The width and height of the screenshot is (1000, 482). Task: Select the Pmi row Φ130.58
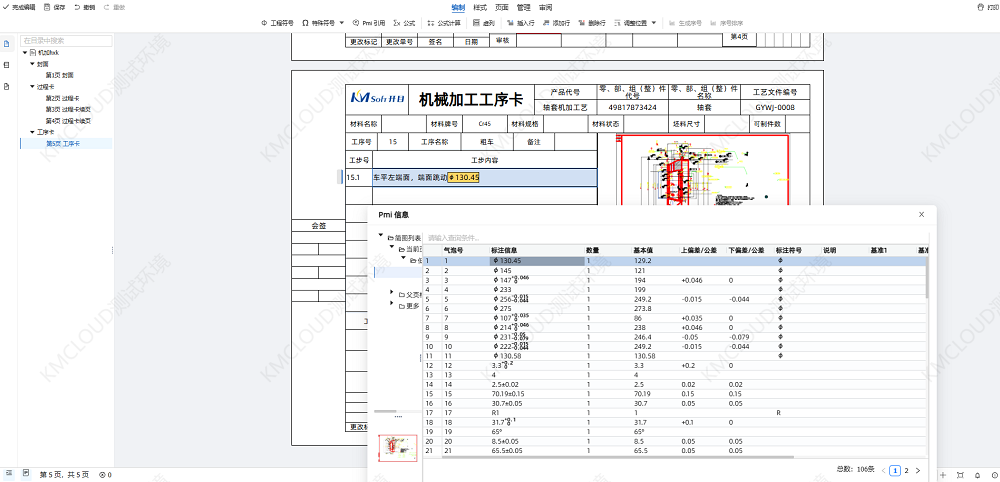[x=675, y=356]
